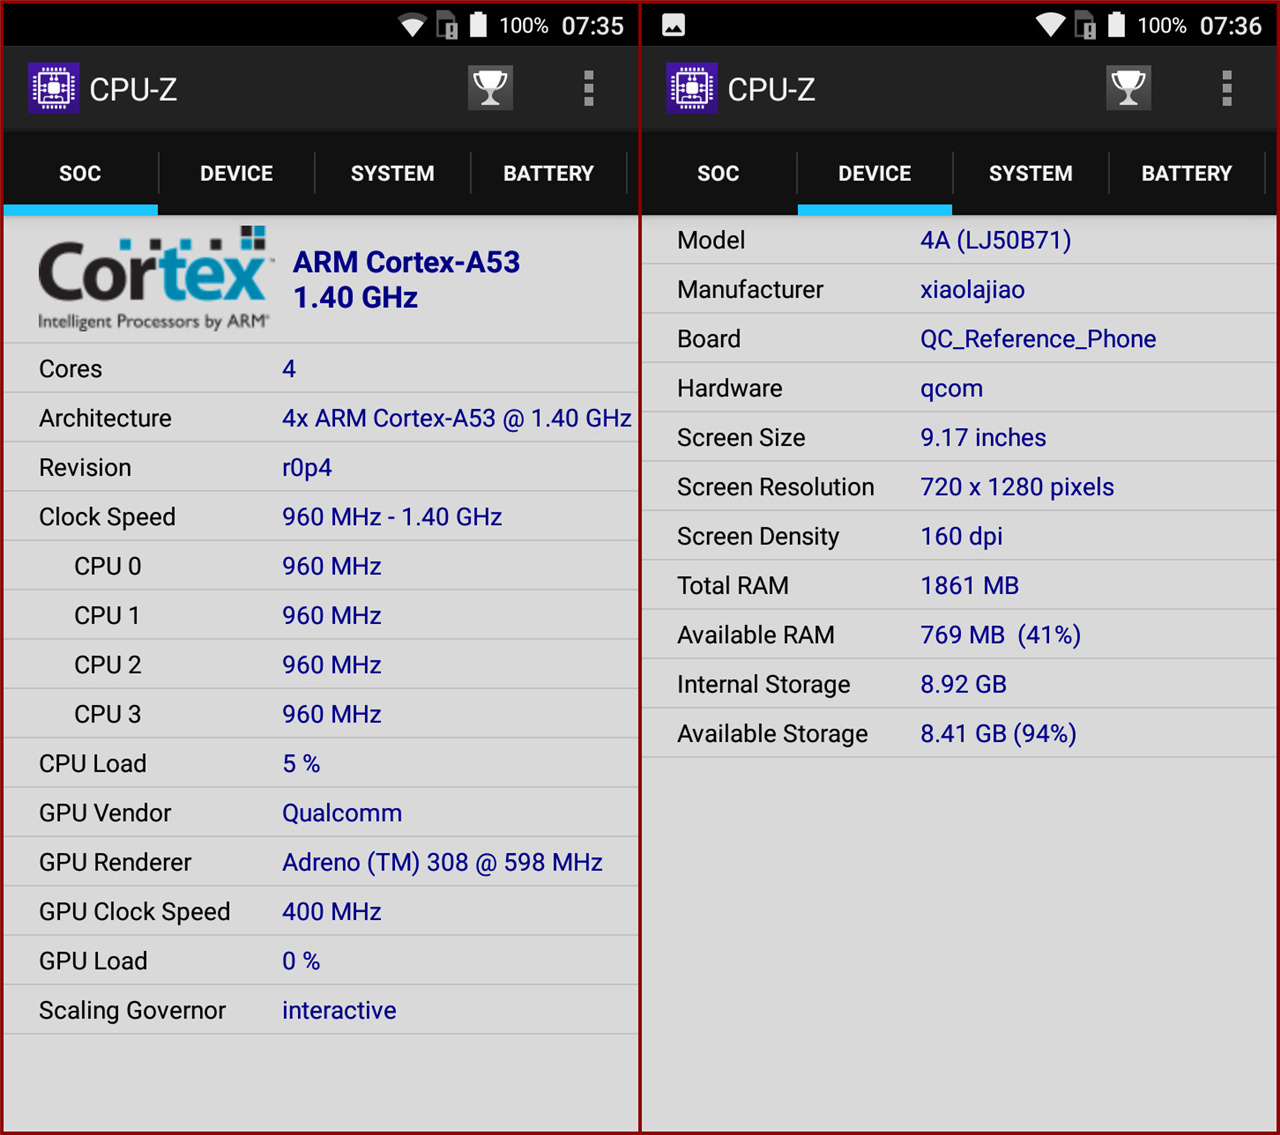Switch to the SYSTEM tab on left screen
1280x1135 pixels.
(x=392, y=173)
